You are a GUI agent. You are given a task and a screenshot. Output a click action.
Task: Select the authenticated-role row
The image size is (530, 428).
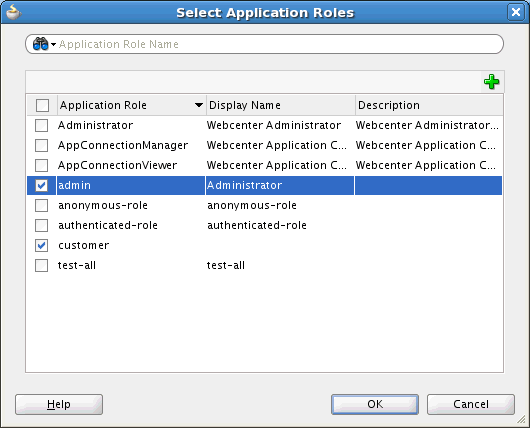(x=264, y=225)
